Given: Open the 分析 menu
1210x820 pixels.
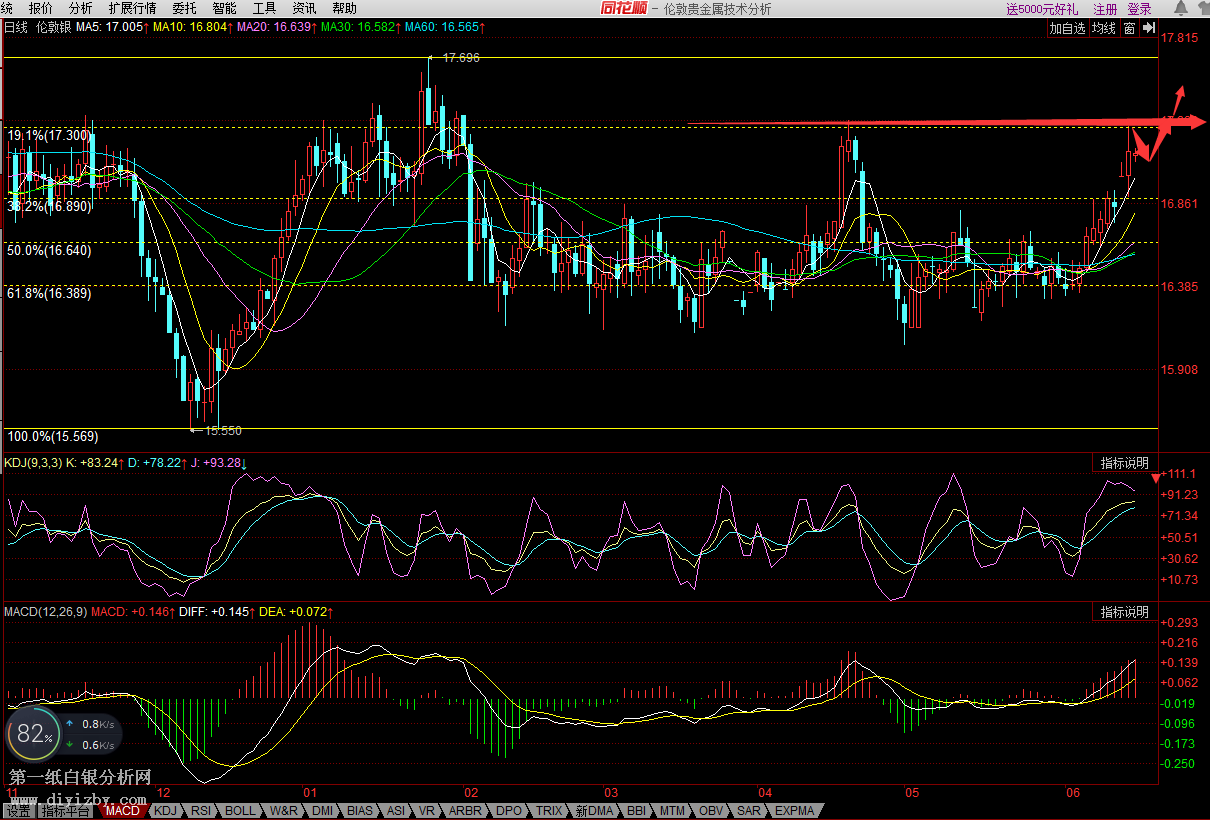Looking at the screenshot, I should tap(81, 8).
